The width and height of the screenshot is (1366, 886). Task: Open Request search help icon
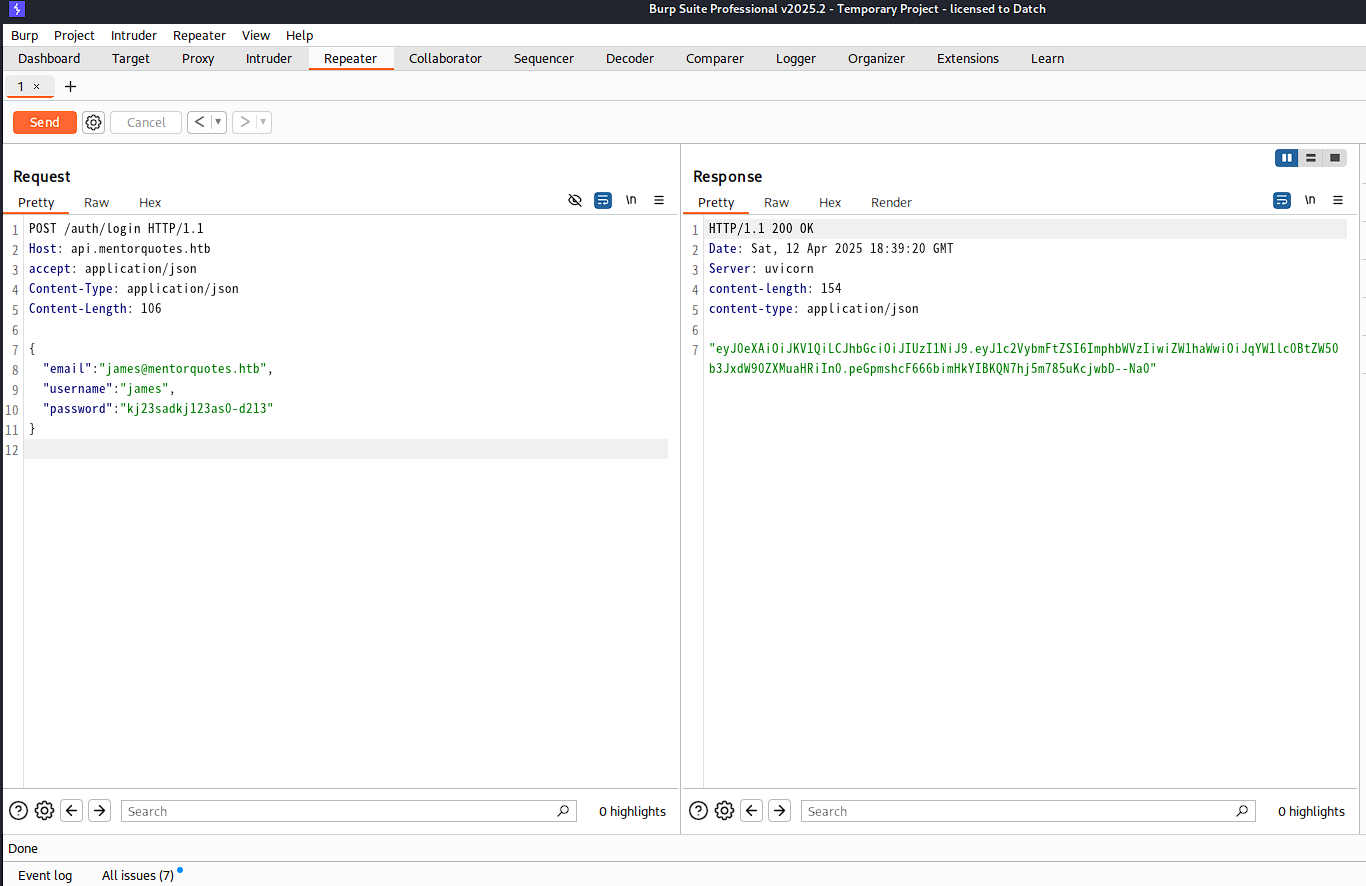pos(18,811)
